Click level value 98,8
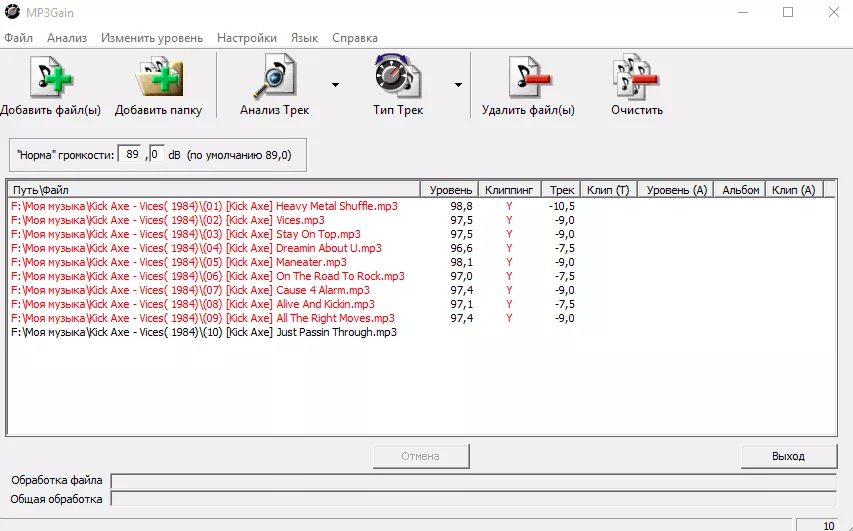This screenshot has width=853, height=531. tap(461, 206)
